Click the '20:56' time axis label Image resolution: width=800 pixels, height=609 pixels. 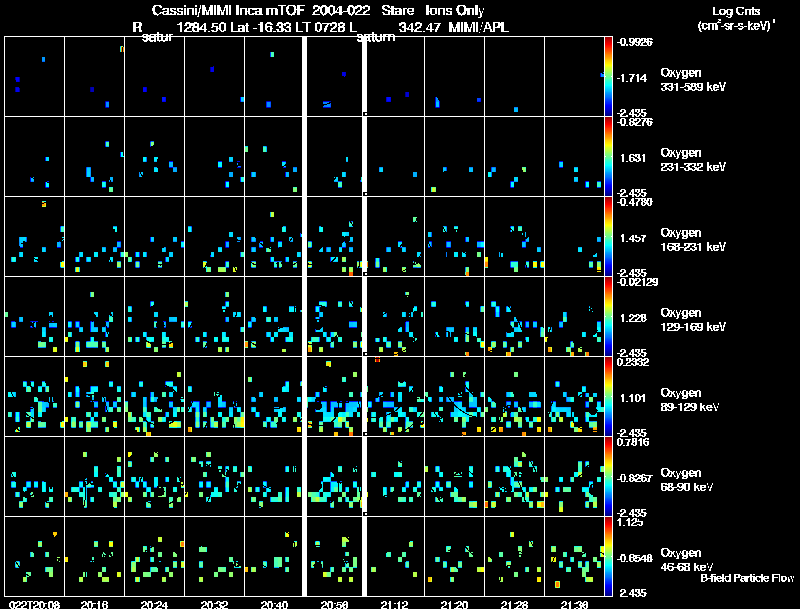click(335, 604)
